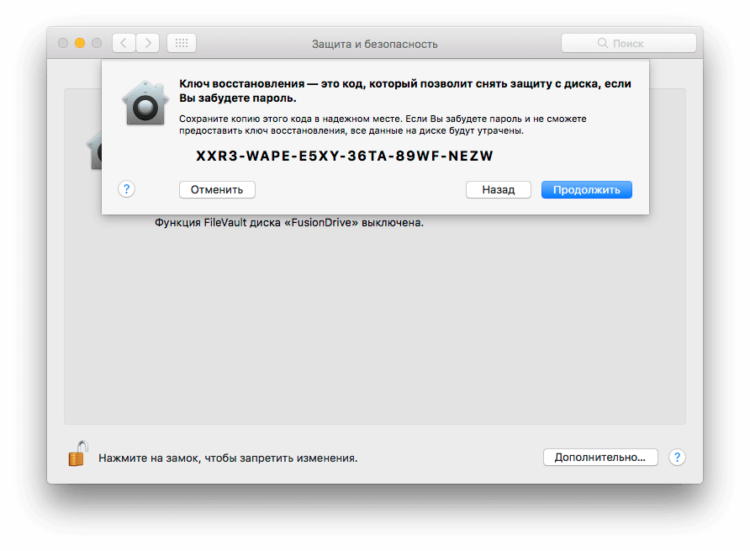Screen dimensions: 750x551
Task: Click the Дополнительно… button
Action: point(600,457)
